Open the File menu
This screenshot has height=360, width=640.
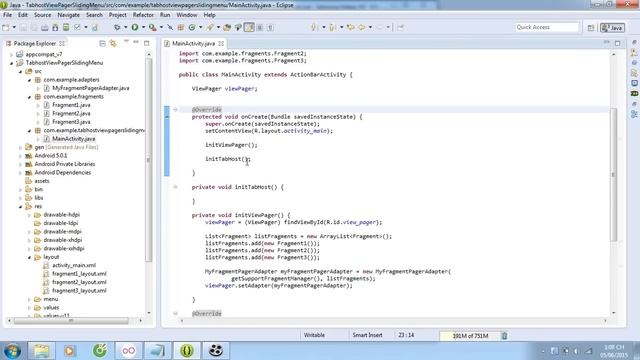pyautogui.click(x=7, y=15)
